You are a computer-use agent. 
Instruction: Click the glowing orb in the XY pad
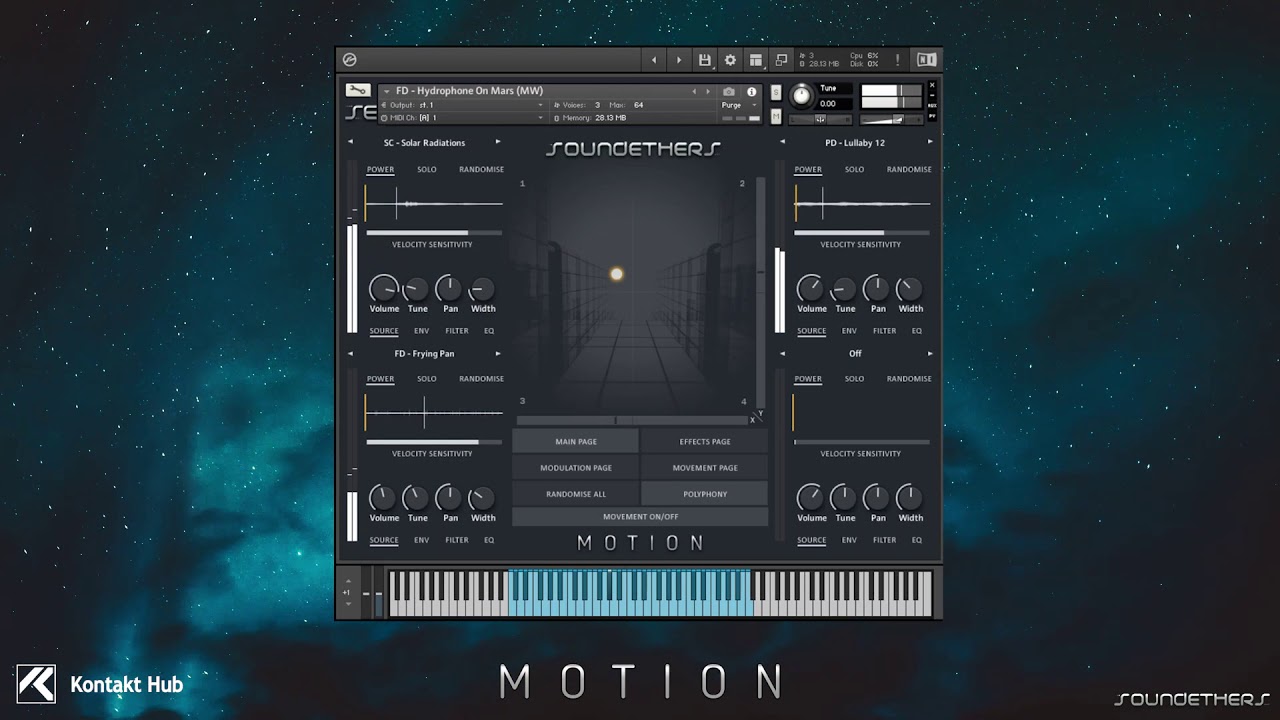(616, 274)
